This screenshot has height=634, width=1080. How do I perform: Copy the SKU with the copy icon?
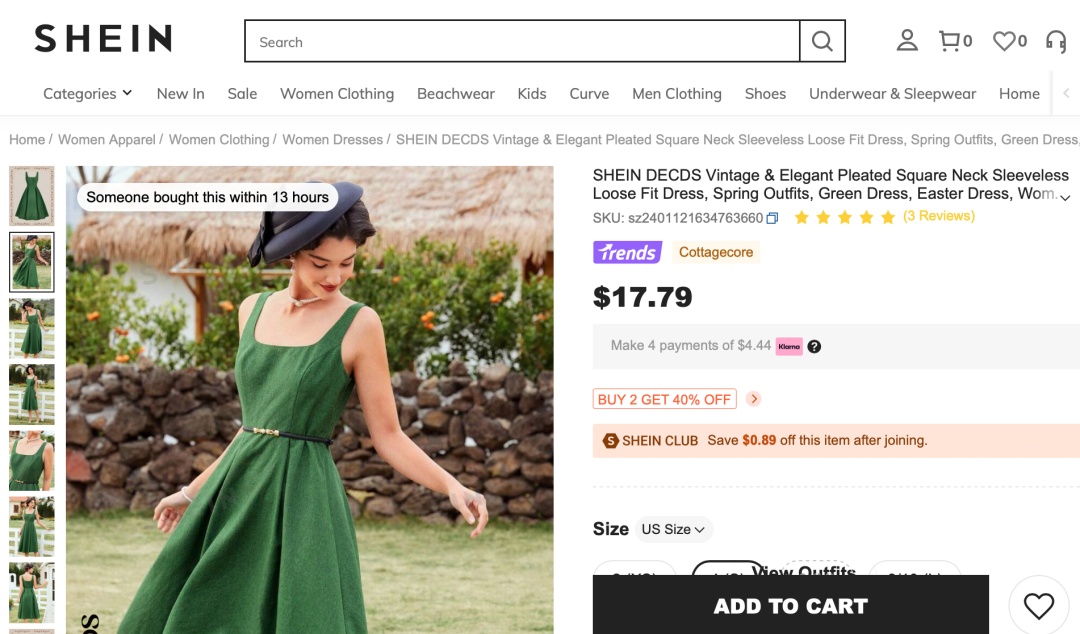click(772, 218)
